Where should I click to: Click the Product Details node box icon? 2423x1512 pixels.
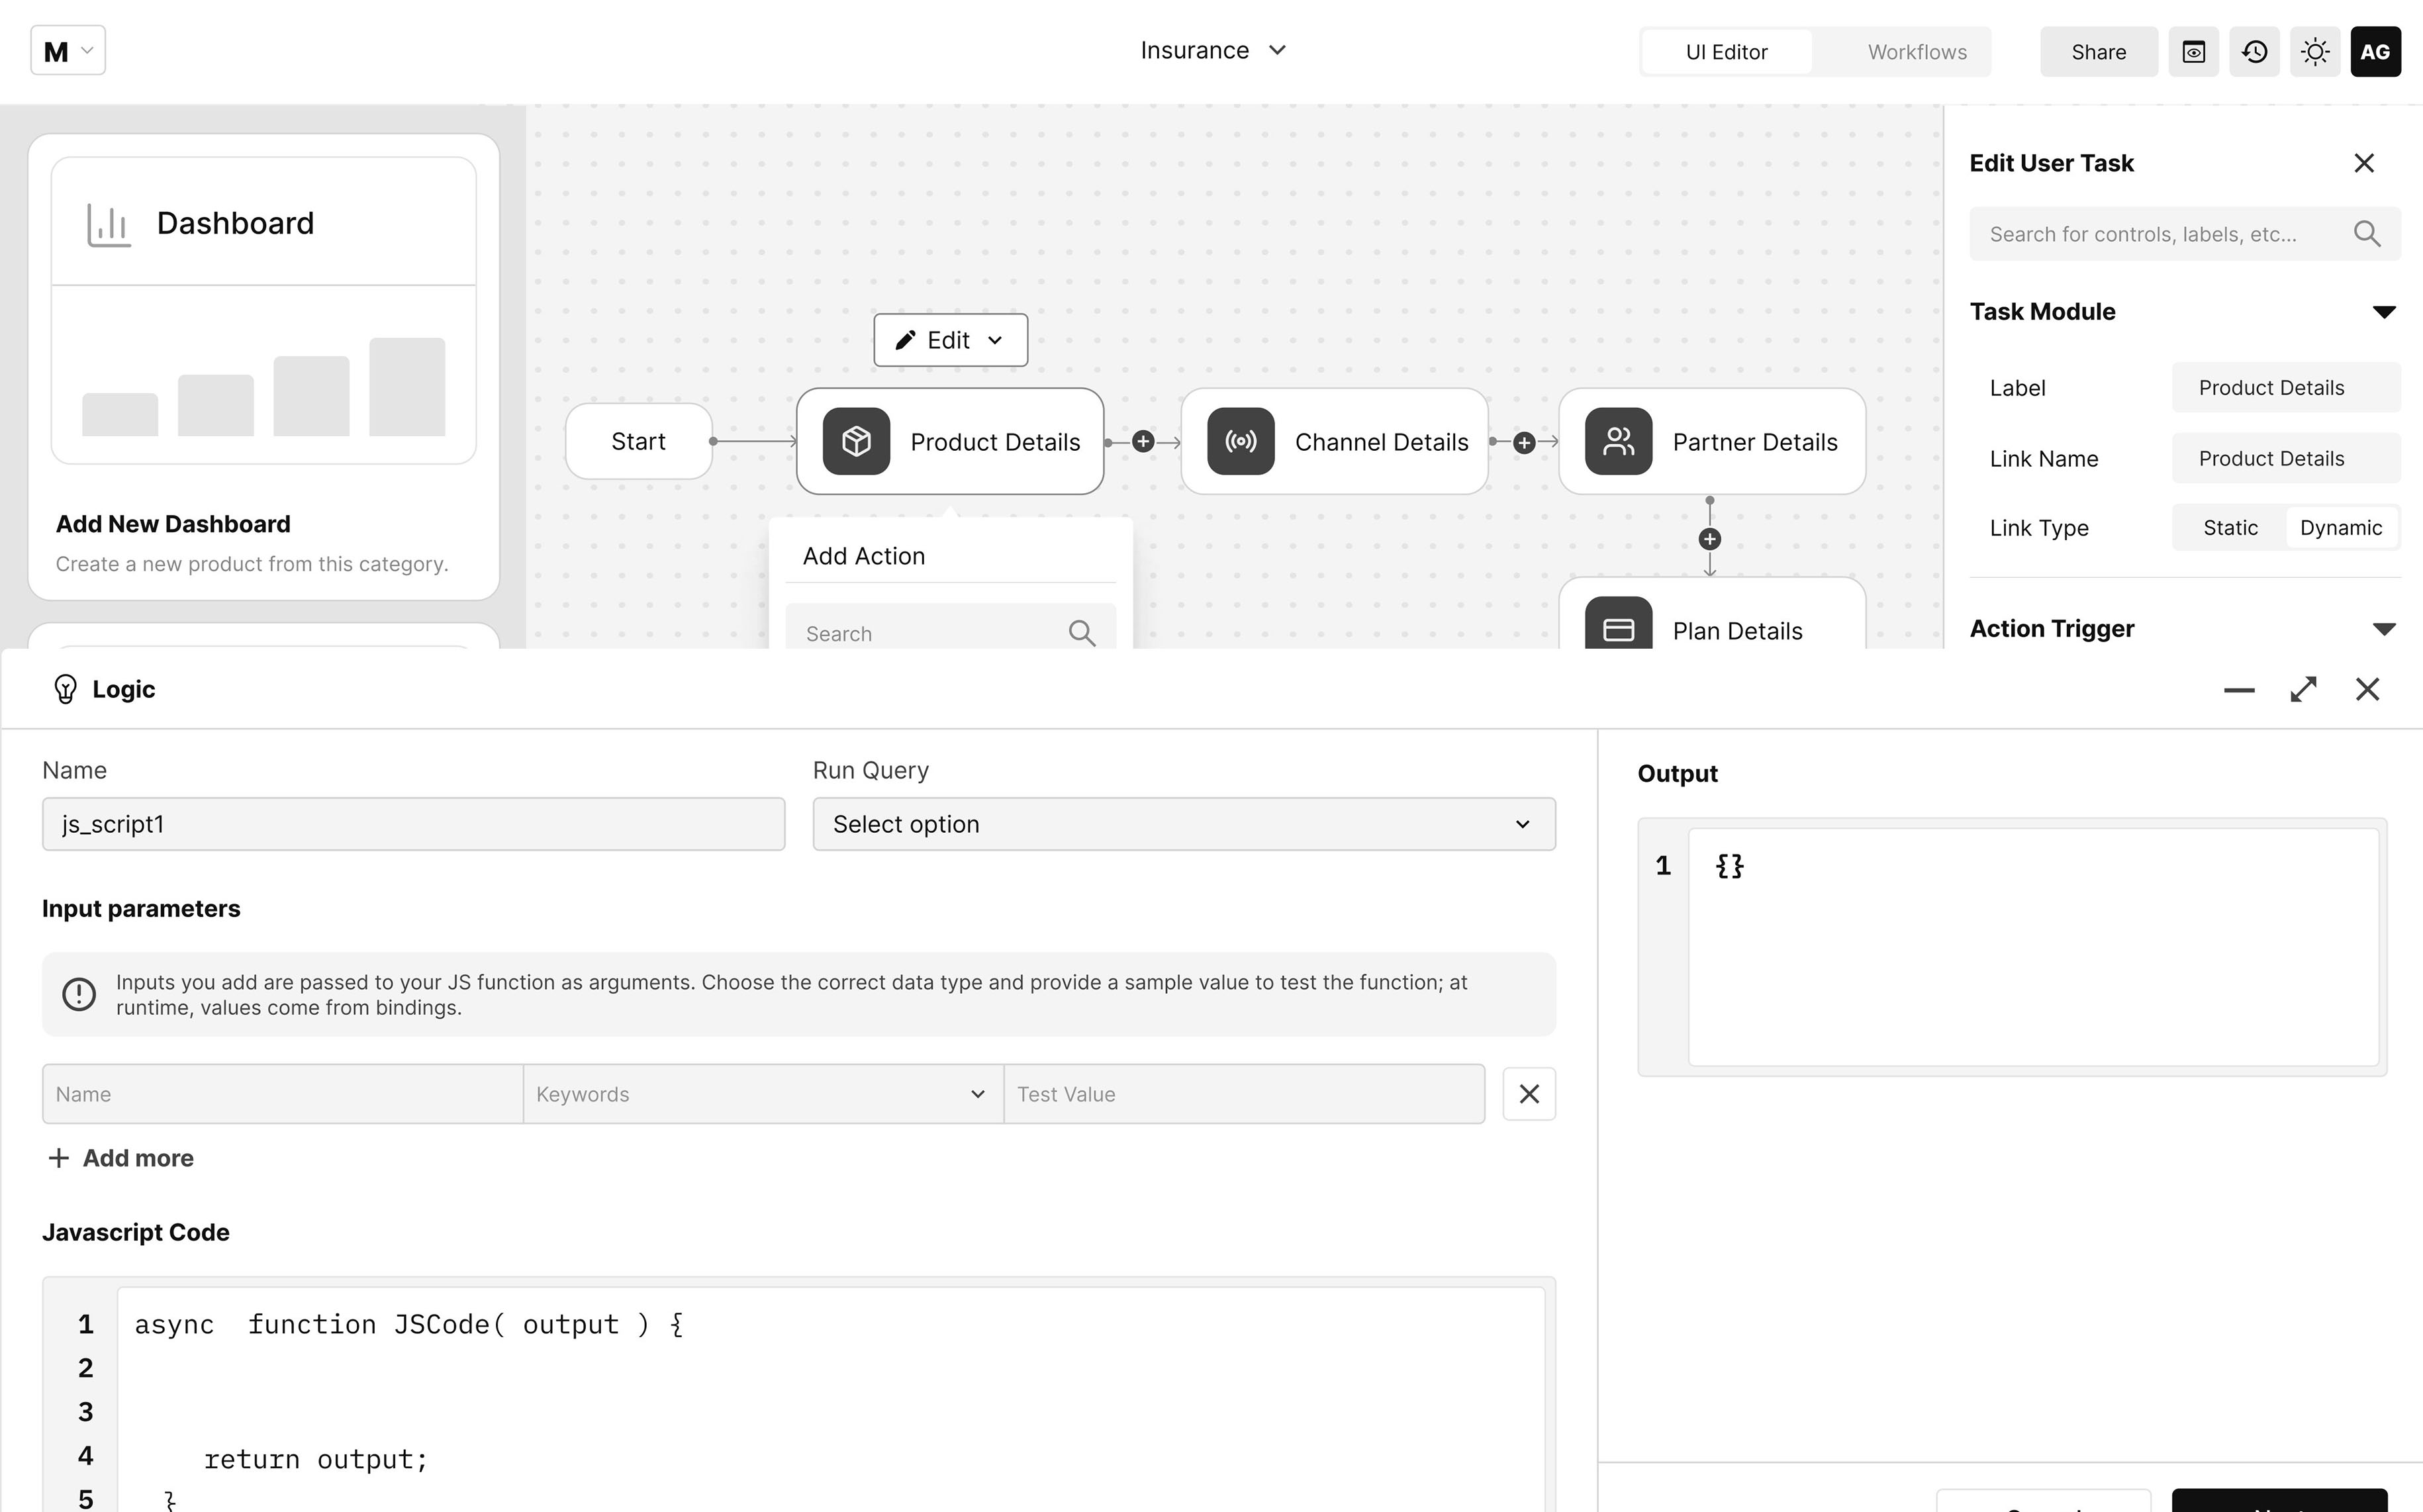856,441
